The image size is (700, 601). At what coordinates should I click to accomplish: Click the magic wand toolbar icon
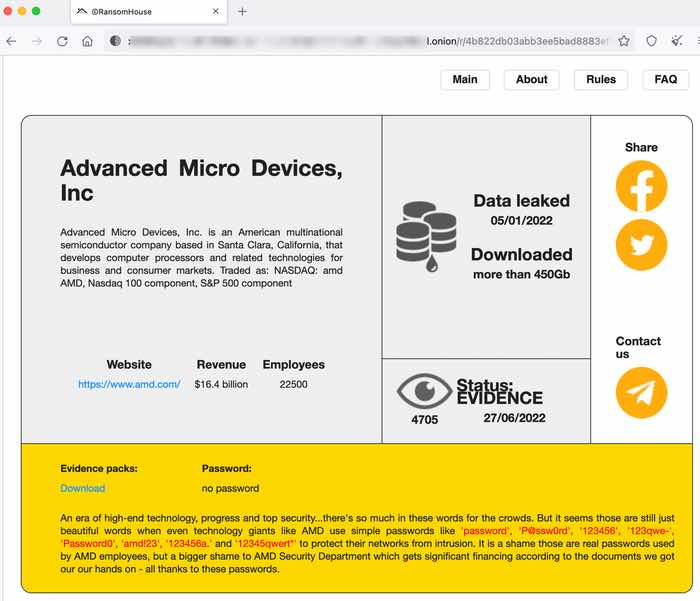[677, 41]
